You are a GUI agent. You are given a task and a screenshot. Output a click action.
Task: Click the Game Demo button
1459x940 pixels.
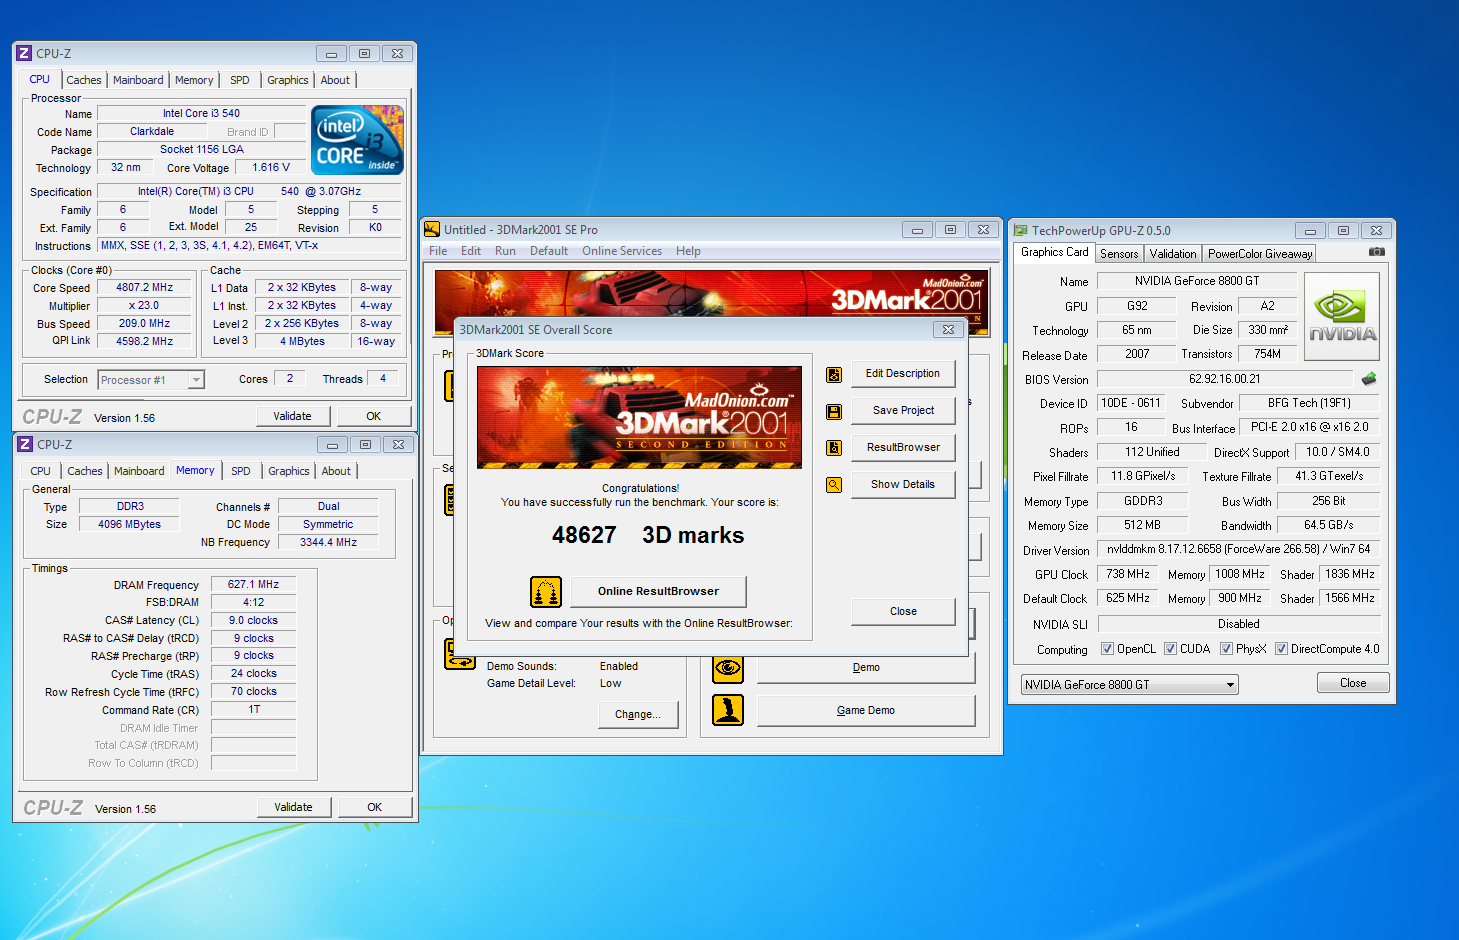[866, 710]
